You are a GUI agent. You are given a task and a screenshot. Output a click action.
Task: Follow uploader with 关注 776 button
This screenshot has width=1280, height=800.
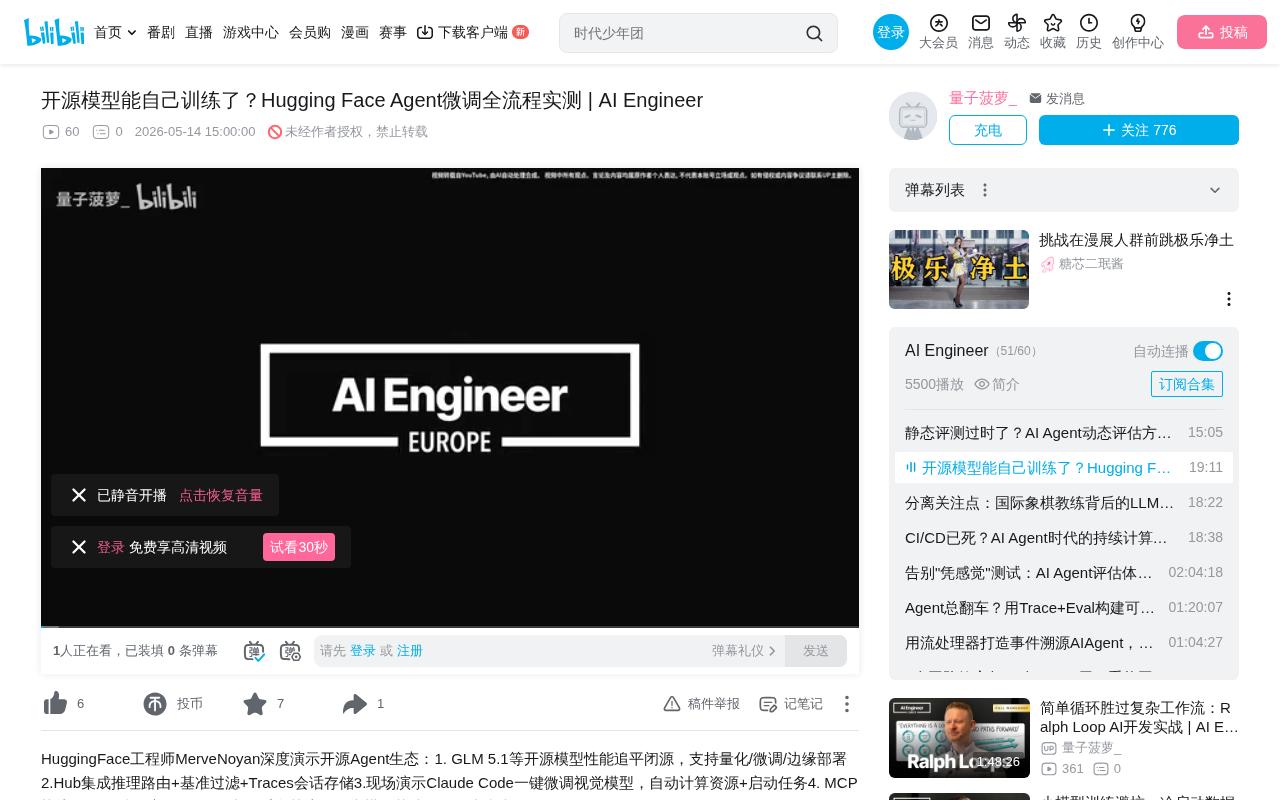[x=1139, y=130]
